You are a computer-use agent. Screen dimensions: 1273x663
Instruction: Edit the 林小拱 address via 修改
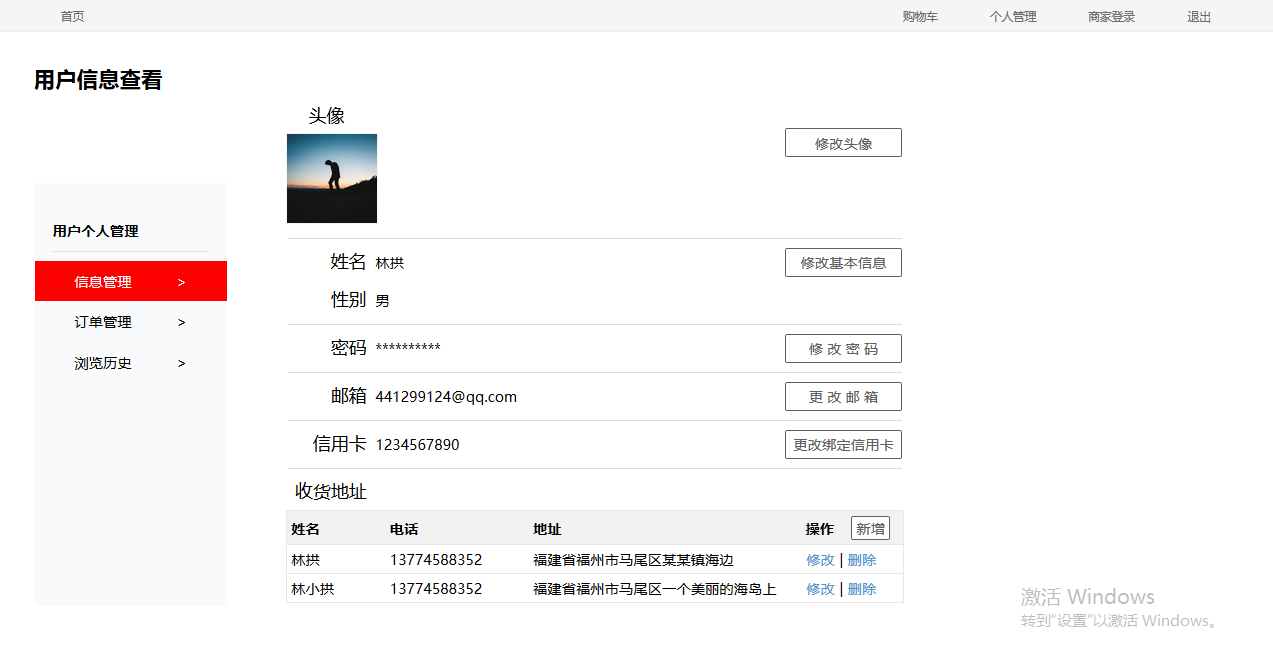click(x=820, y=589)
